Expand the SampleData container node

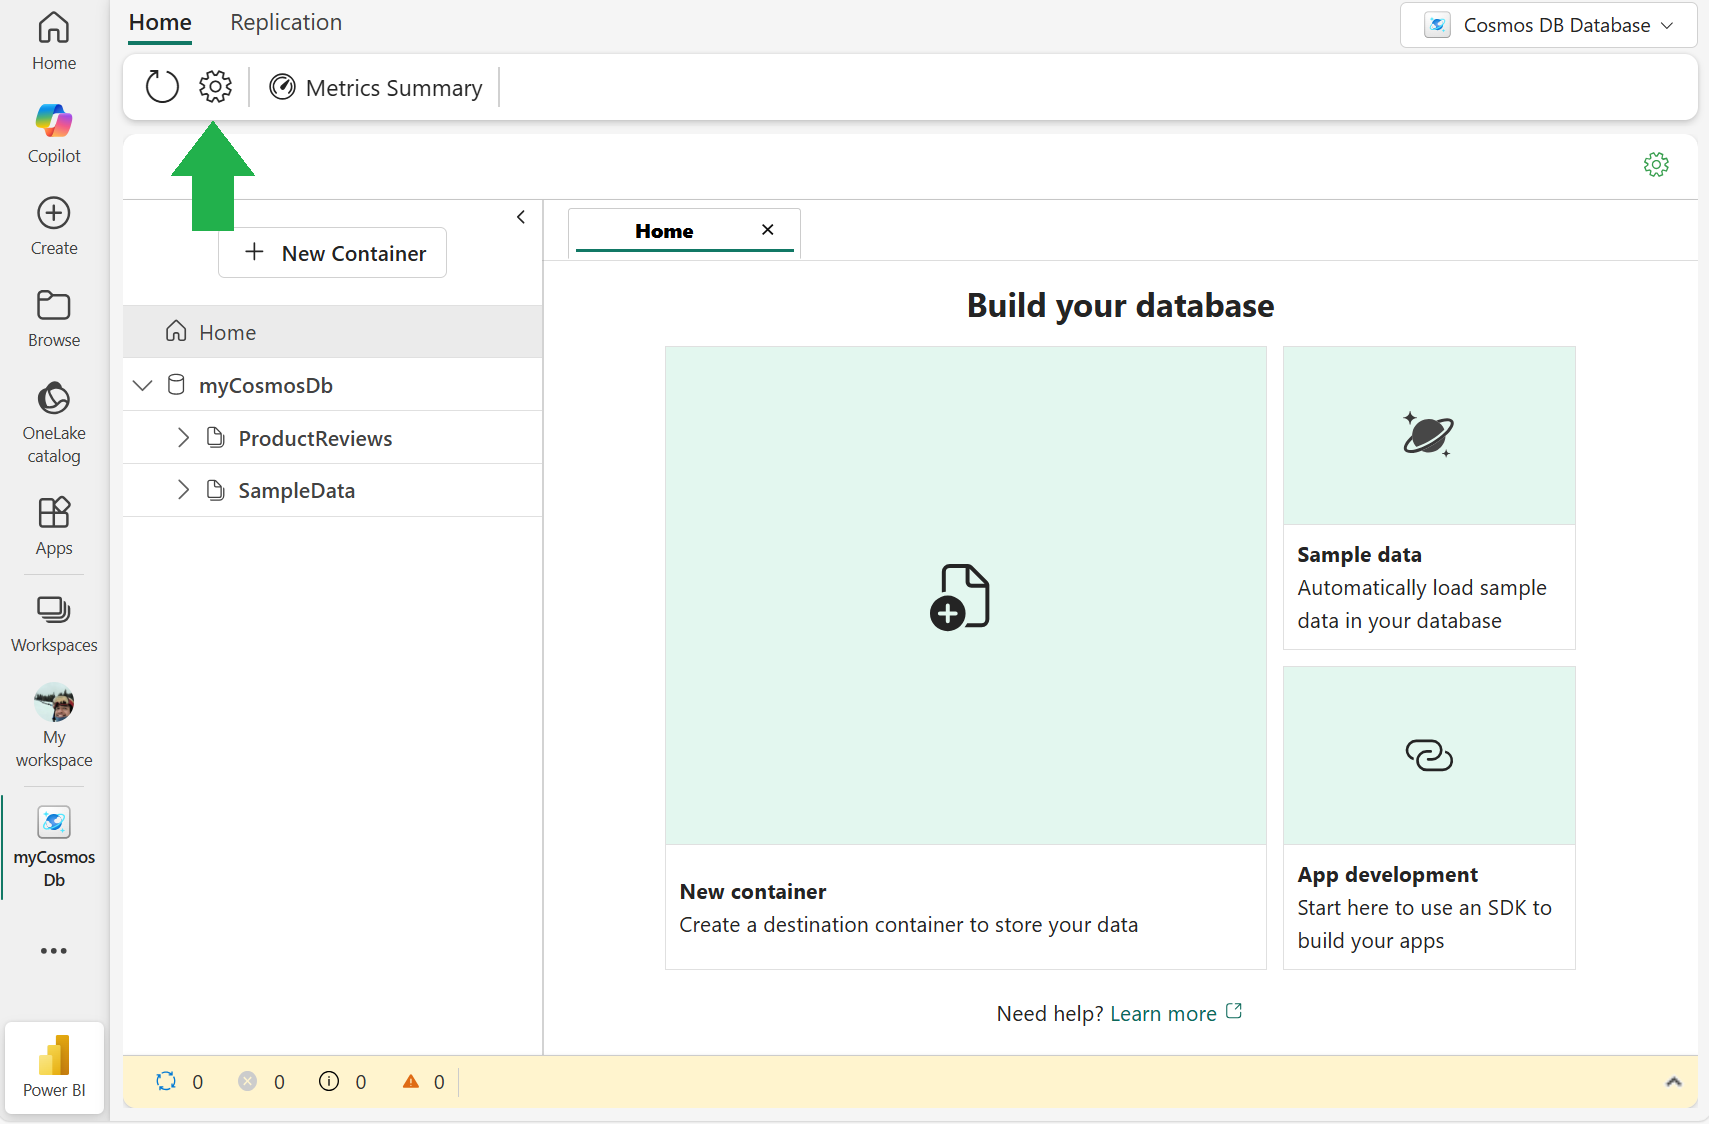tap(183, 490)
